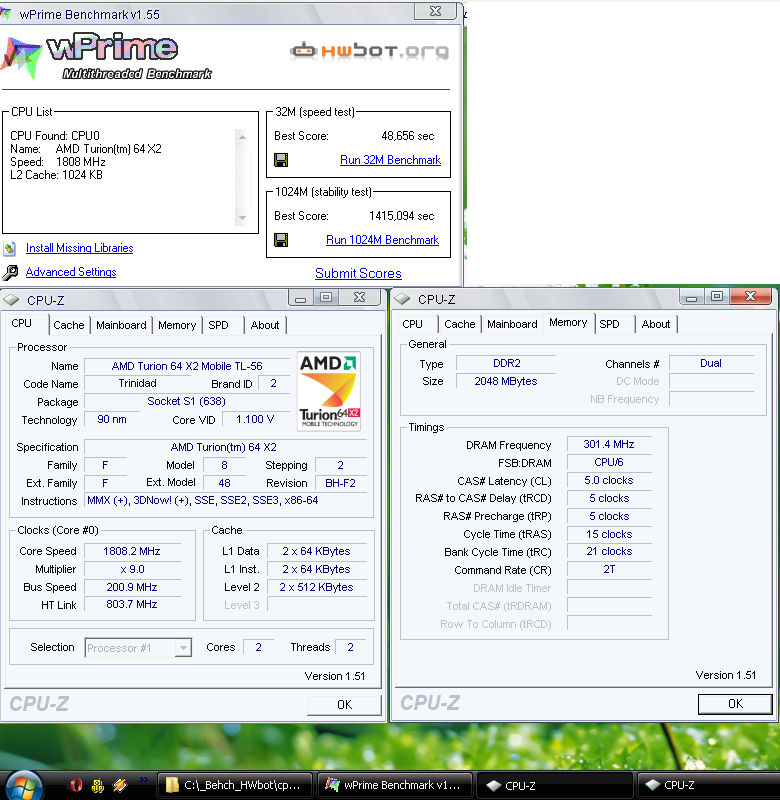Click the Bus Speed value 200.9 MHz
Image resolution: width=780 pixels, height=800 pixels.
click(132, 587)
